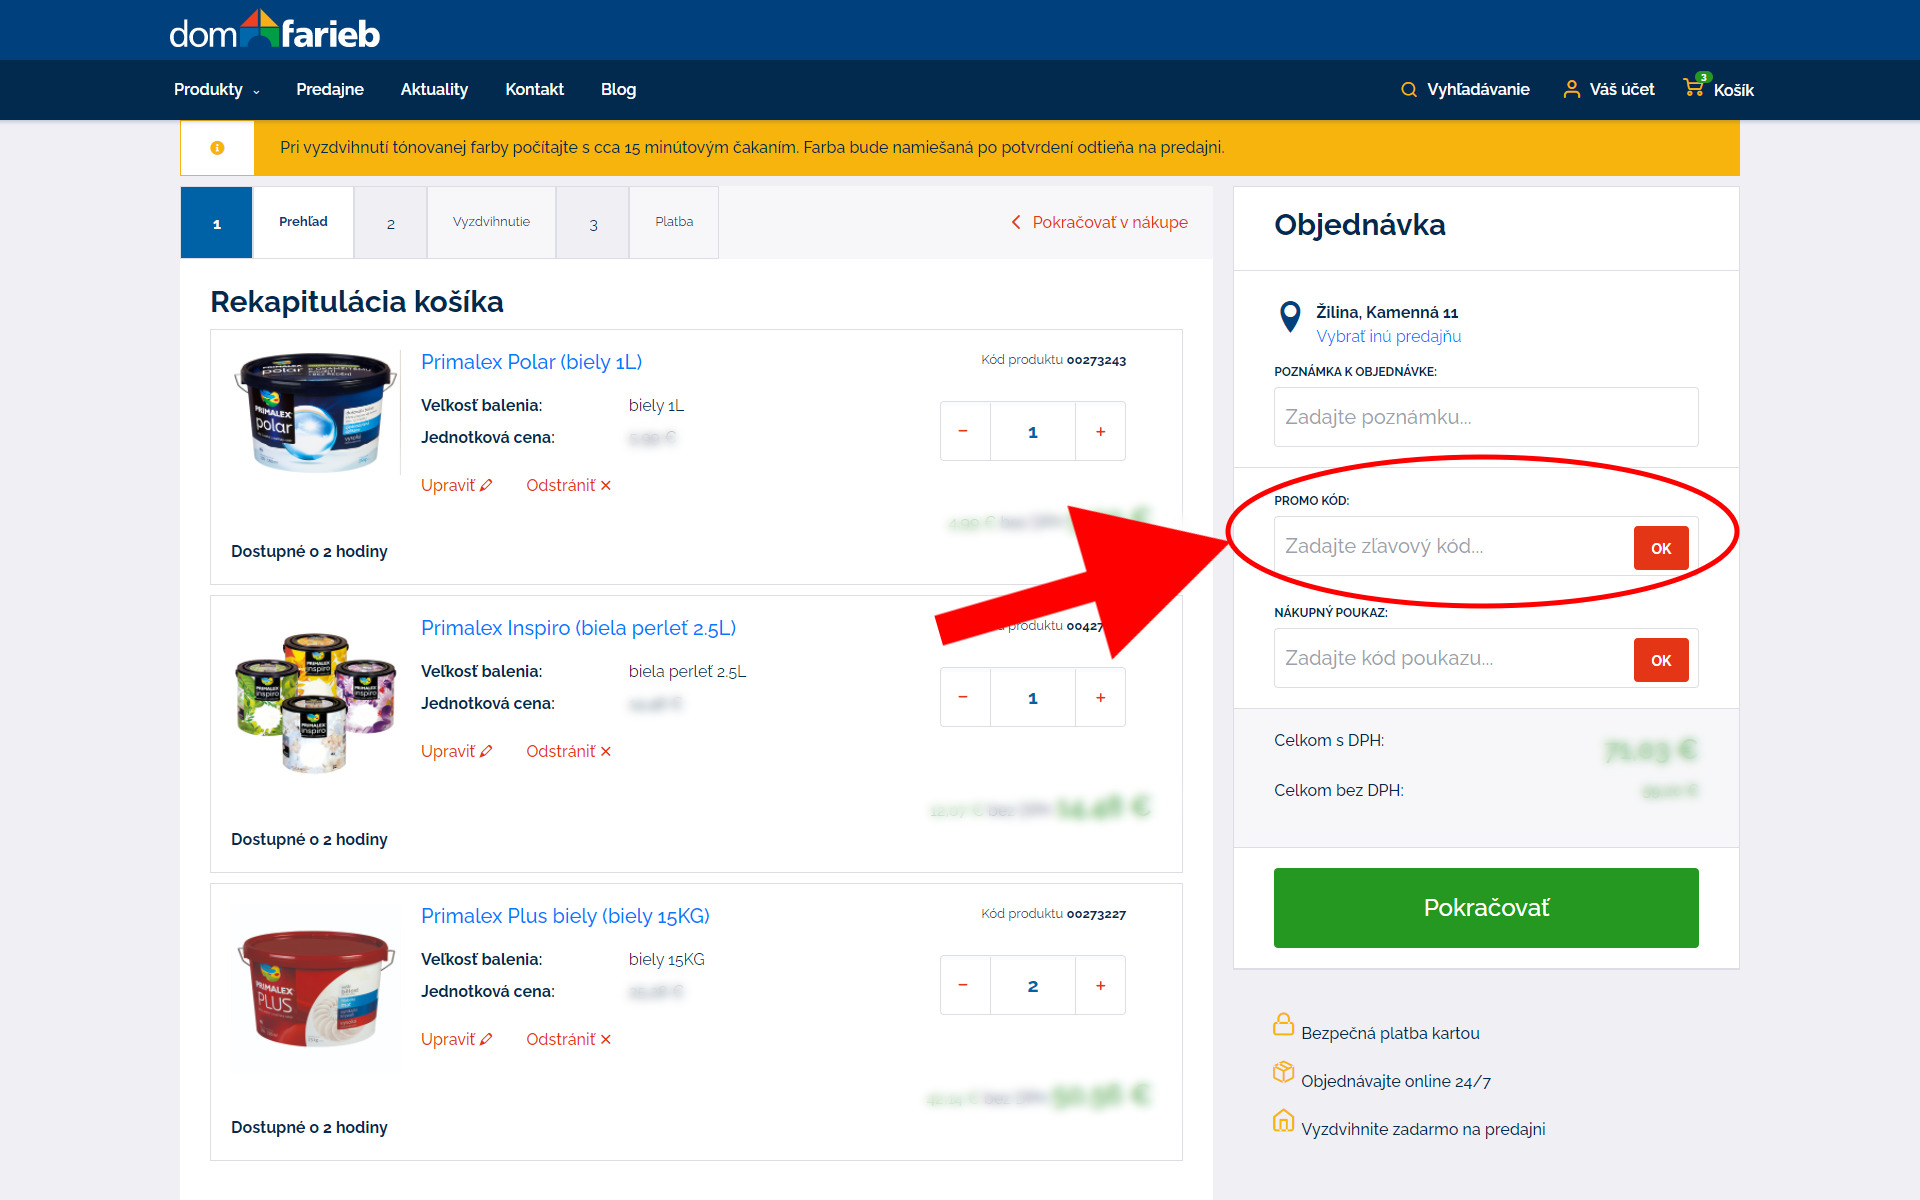Open the Košík cart icon
Viewport: 1920px width, 1200px height.
tap(1695, 86)
